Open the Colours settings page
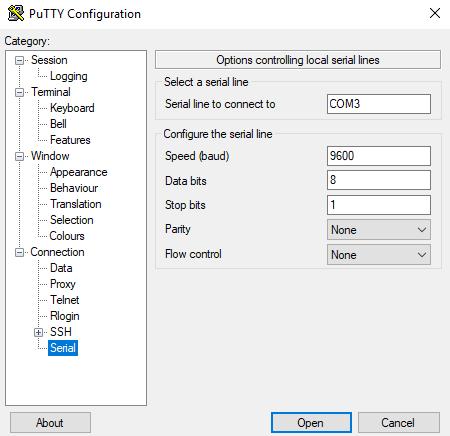Screen dimensions: 450x436 point(67,236)
